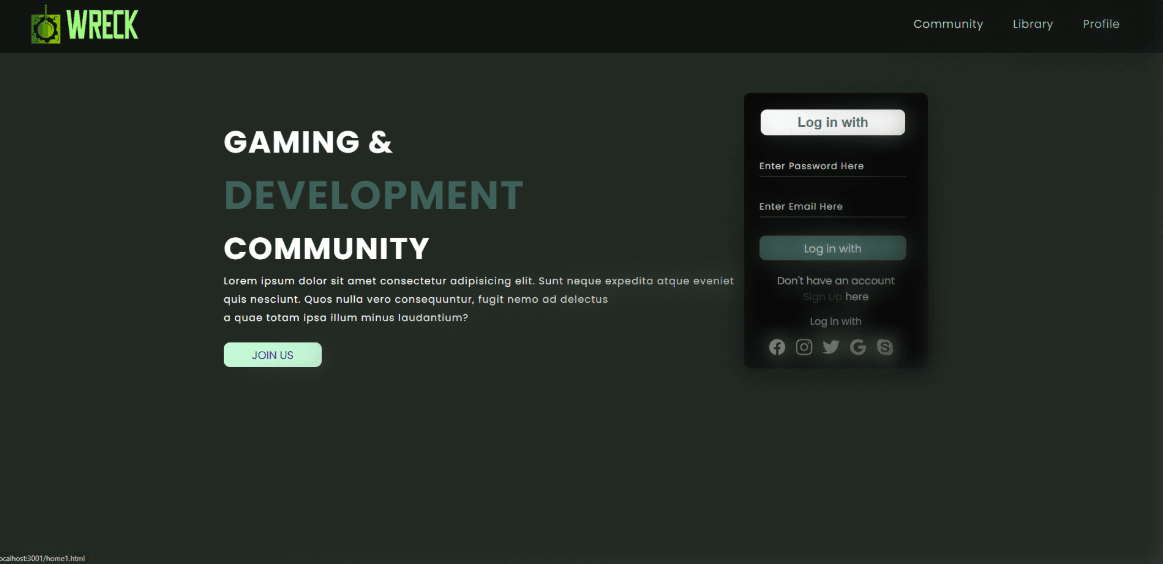Submit using the green Log in with button

832,248
